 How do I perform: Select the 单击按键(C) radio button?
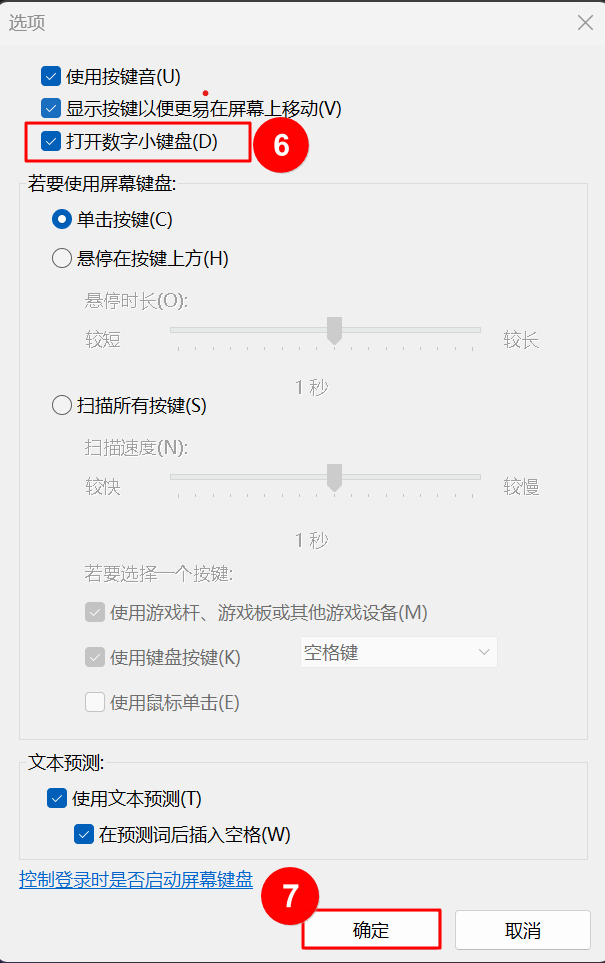[62, 220]
